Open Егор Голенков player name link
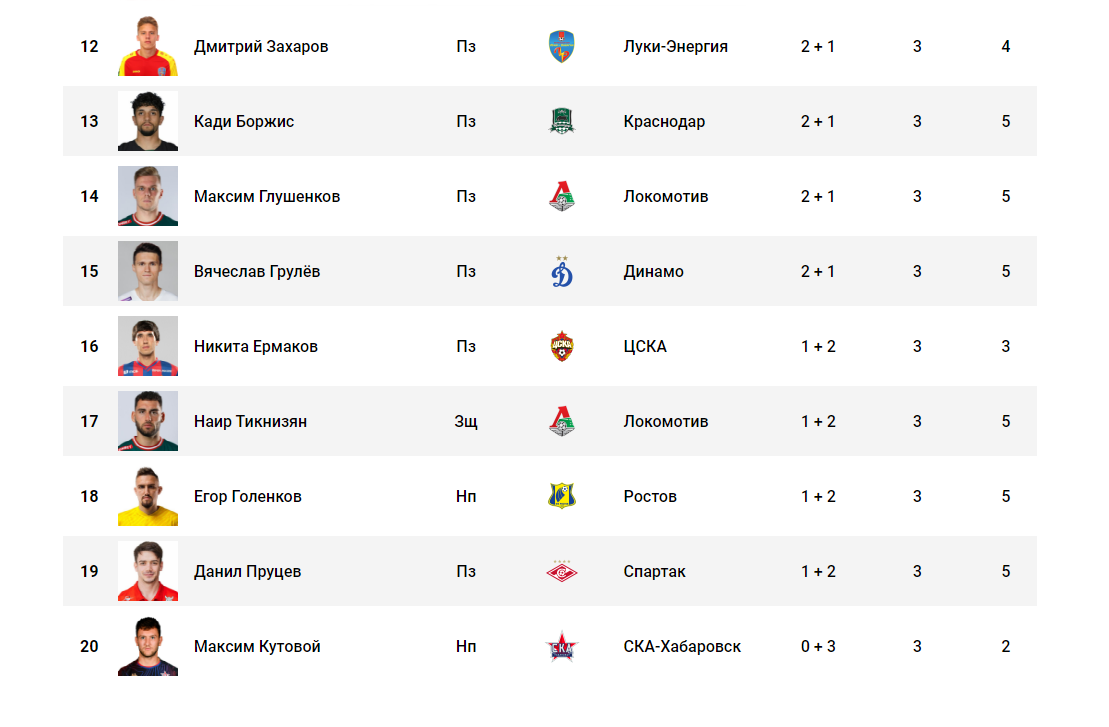 248,496
